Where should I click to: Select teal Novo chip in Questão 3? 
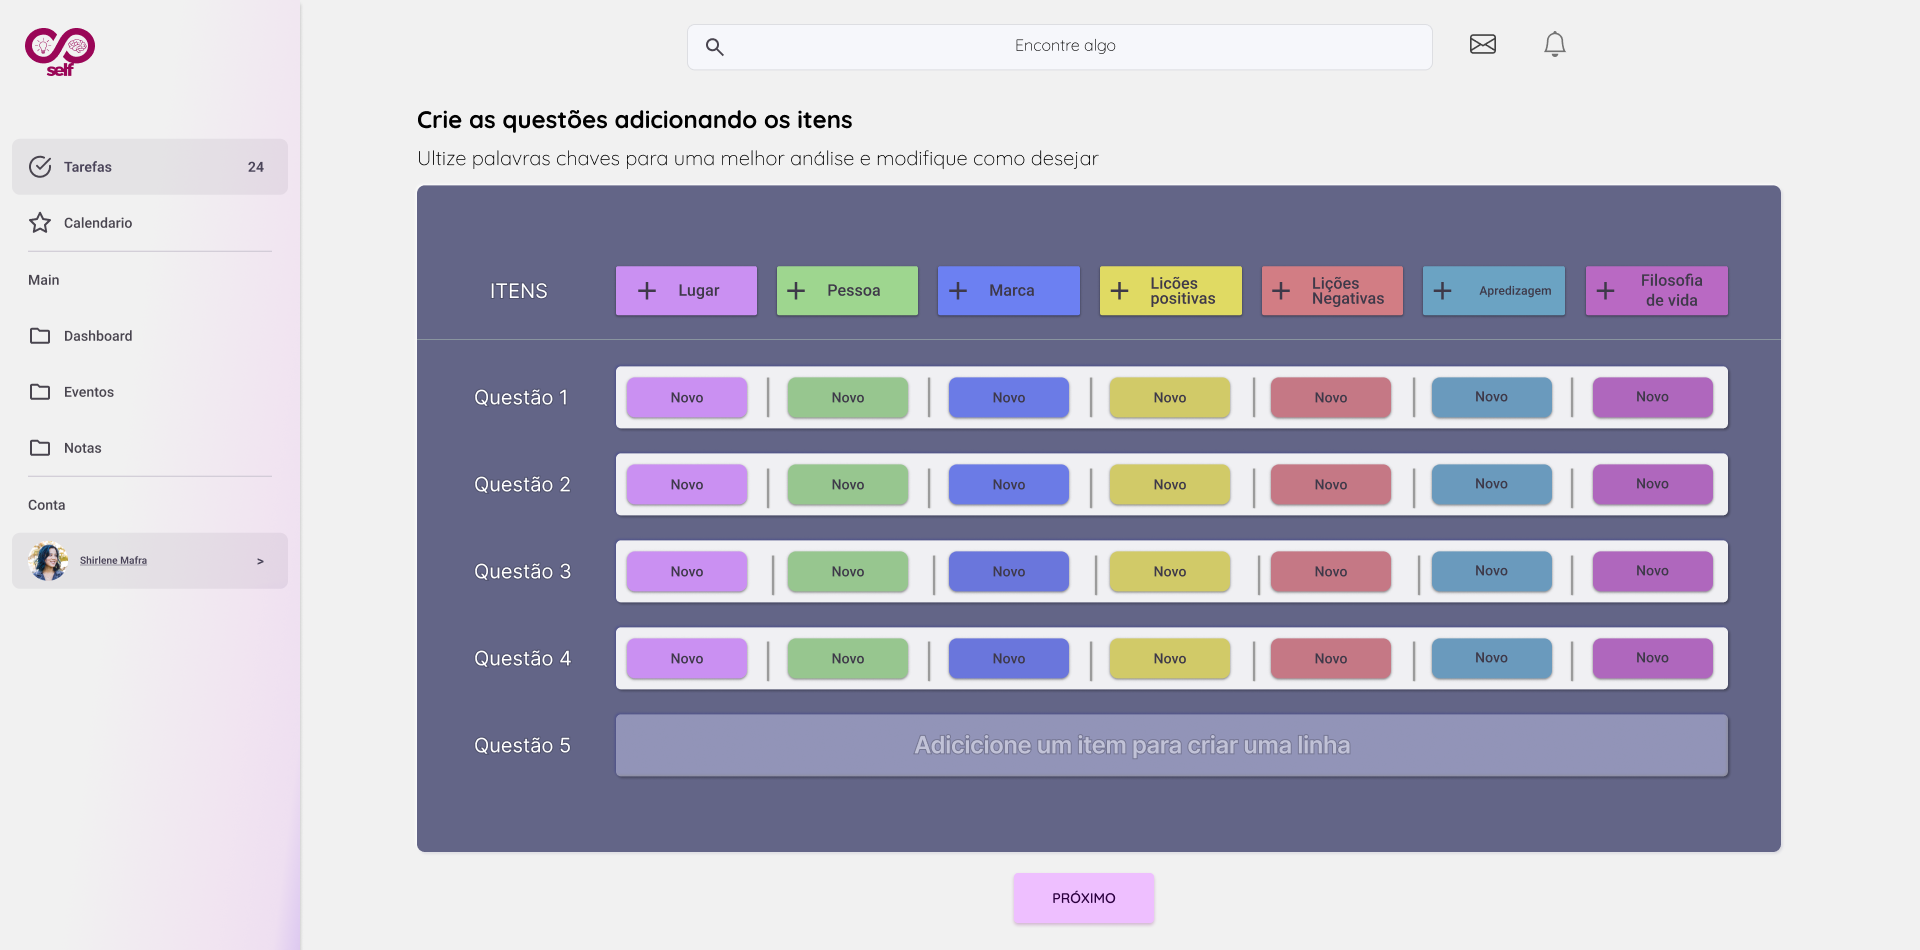[1492, 571]
